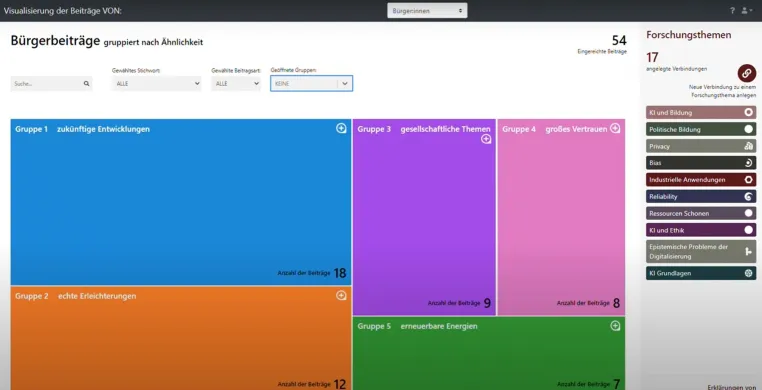Expand Gruppe 2 with plus icon
Screen dimensions: 762x390
tap(341, 295)
